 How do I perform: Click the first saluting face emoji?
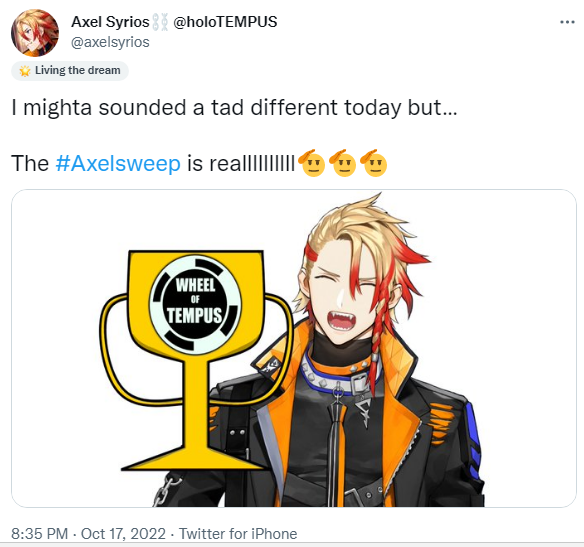312,163
